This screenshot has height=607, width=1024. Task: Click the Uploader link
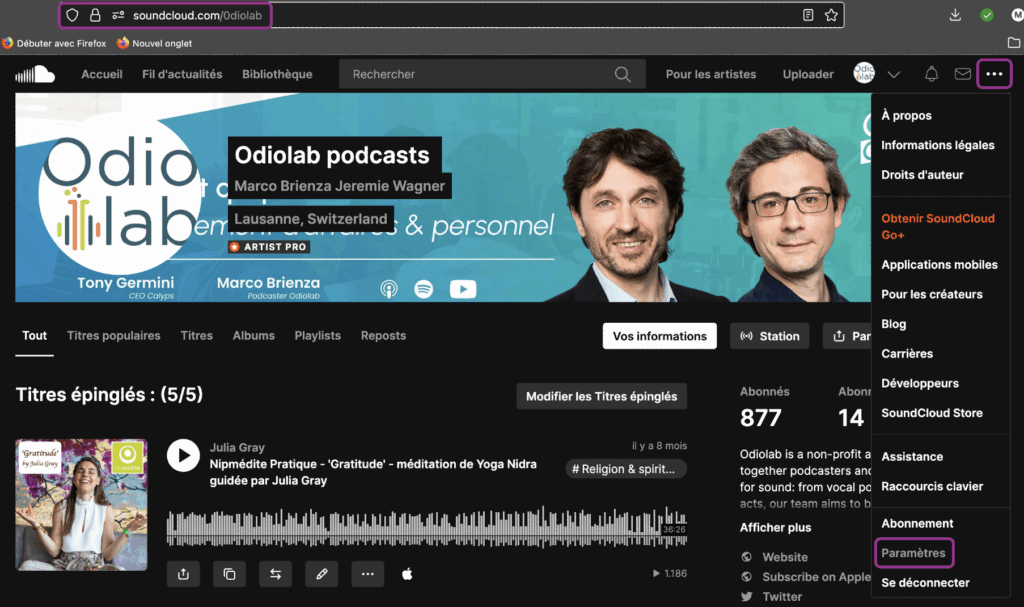pyautogui.click(x=808, y=74)
